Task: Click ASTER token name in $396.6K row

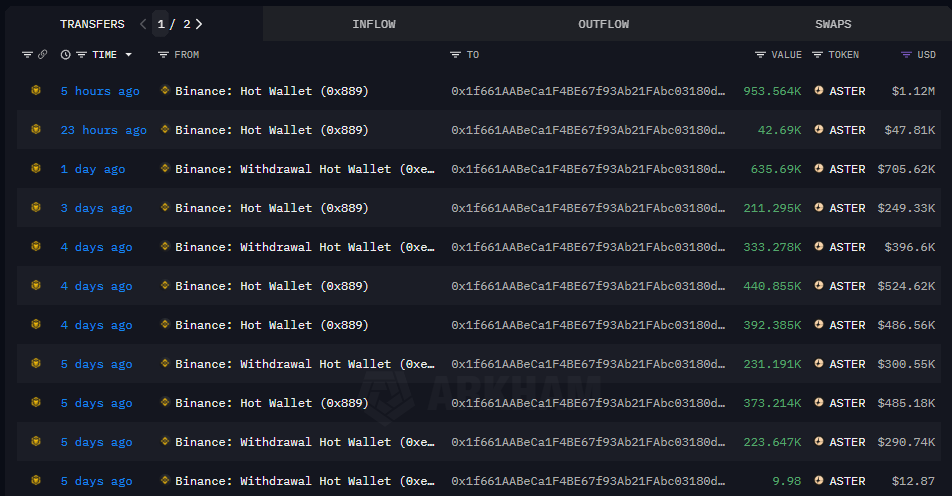Action: click(847, 247)
